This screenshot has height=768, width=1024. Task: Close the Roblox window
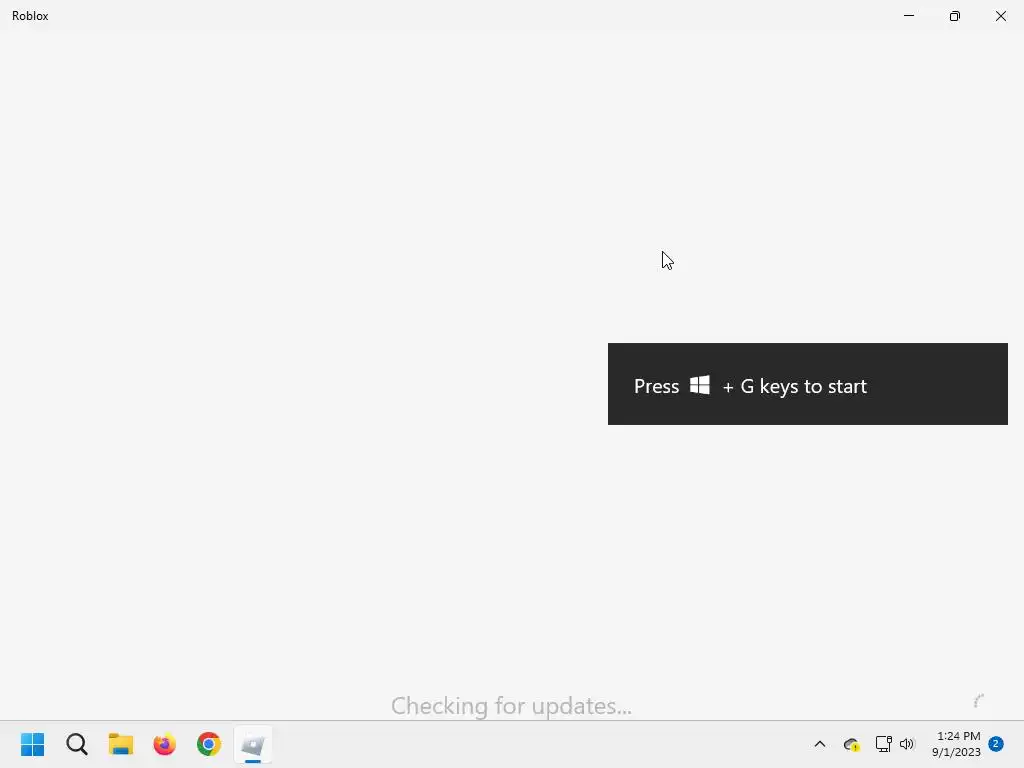tap(1000, 16)
